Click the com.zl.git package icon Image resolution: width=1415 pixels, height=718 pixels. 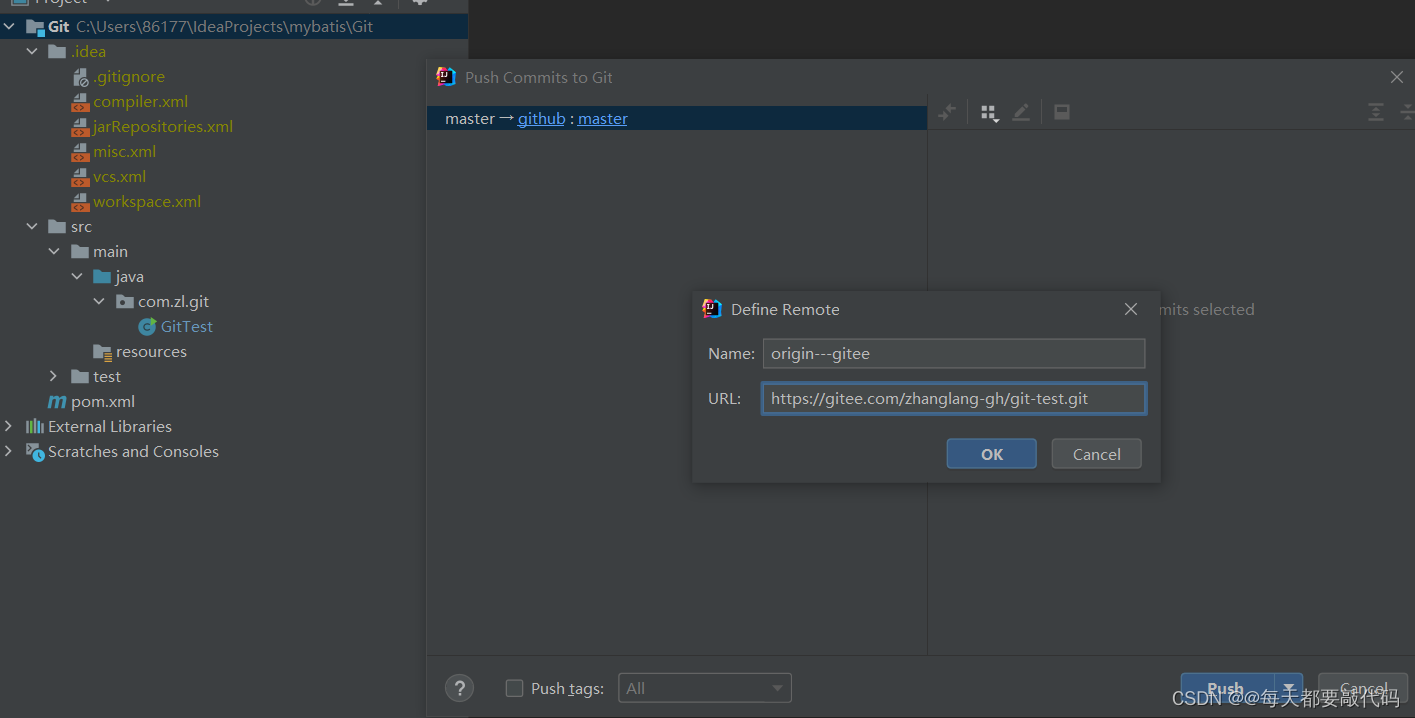(x=125, y=302)
